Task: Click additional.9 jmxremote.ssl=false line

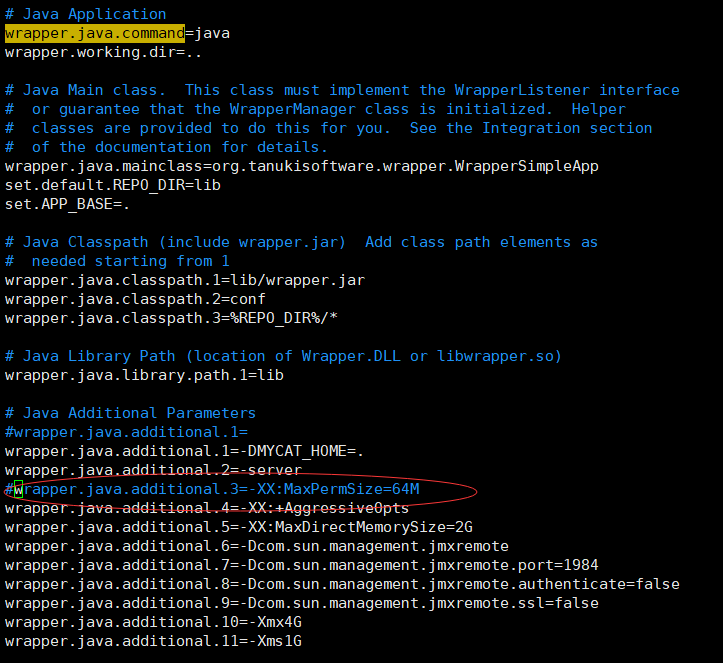Action: point(302,603)
